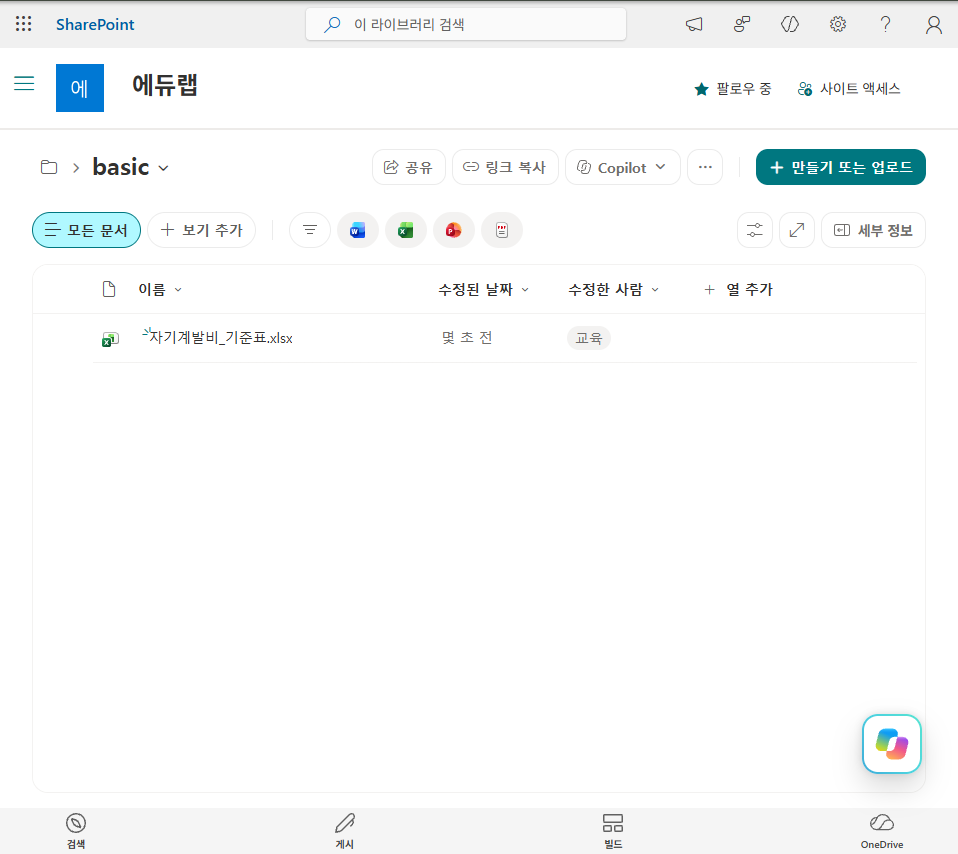Open 게시 in the bottom bar
958x854 pixels.
point(345,831)
